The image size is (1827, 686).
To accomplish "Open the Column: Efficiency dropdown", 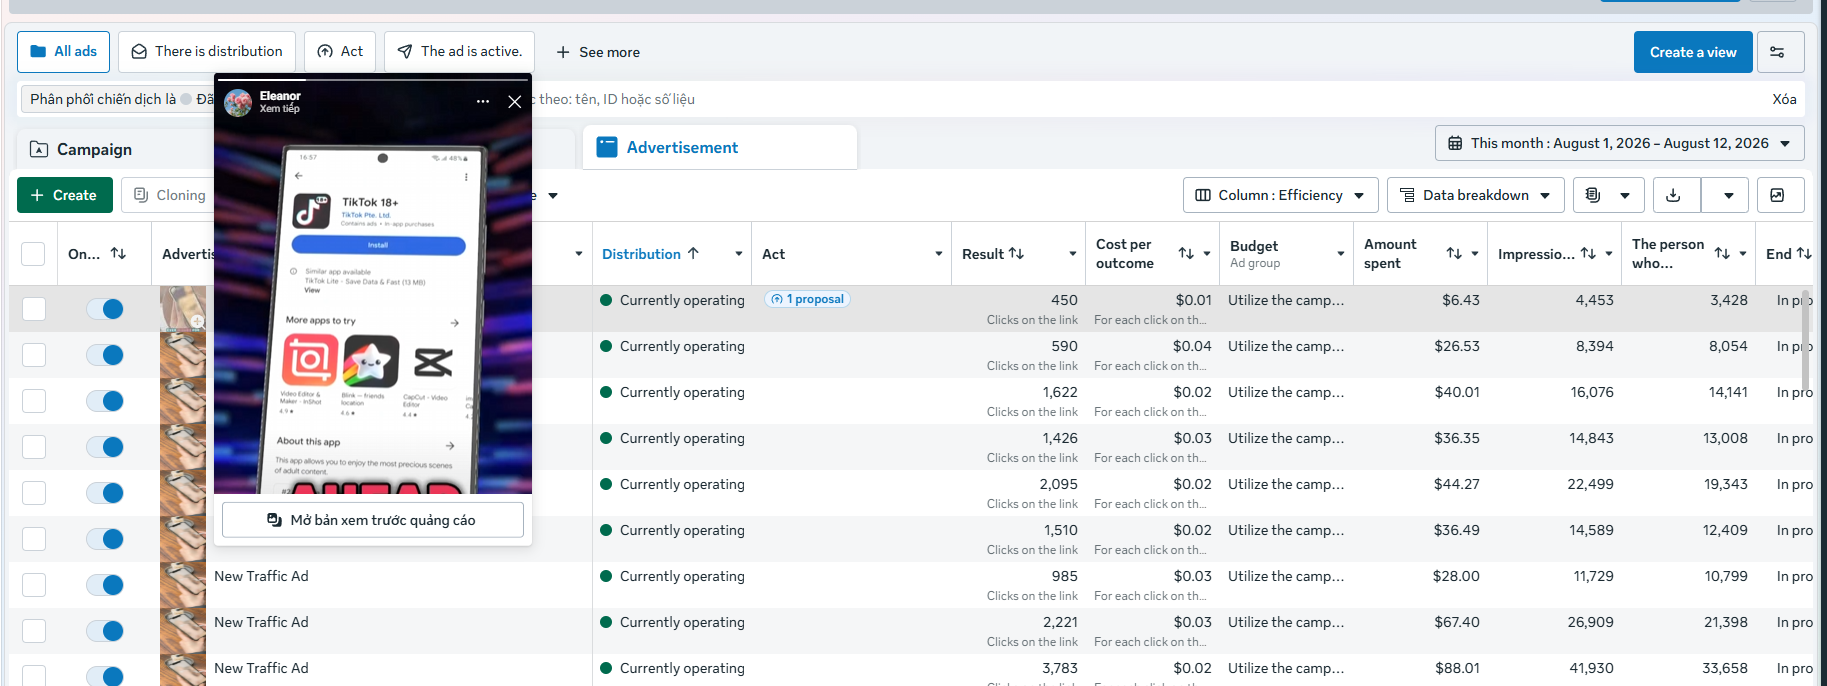I will coord(1280,195).
